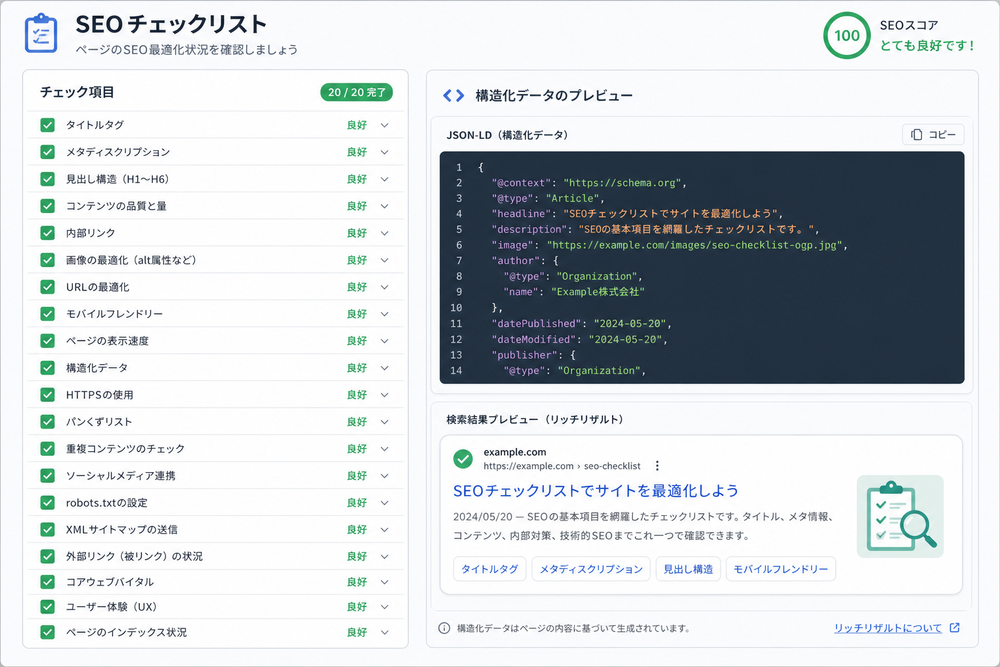Click the タイトルタグ sitelink chip

(490, 569)
